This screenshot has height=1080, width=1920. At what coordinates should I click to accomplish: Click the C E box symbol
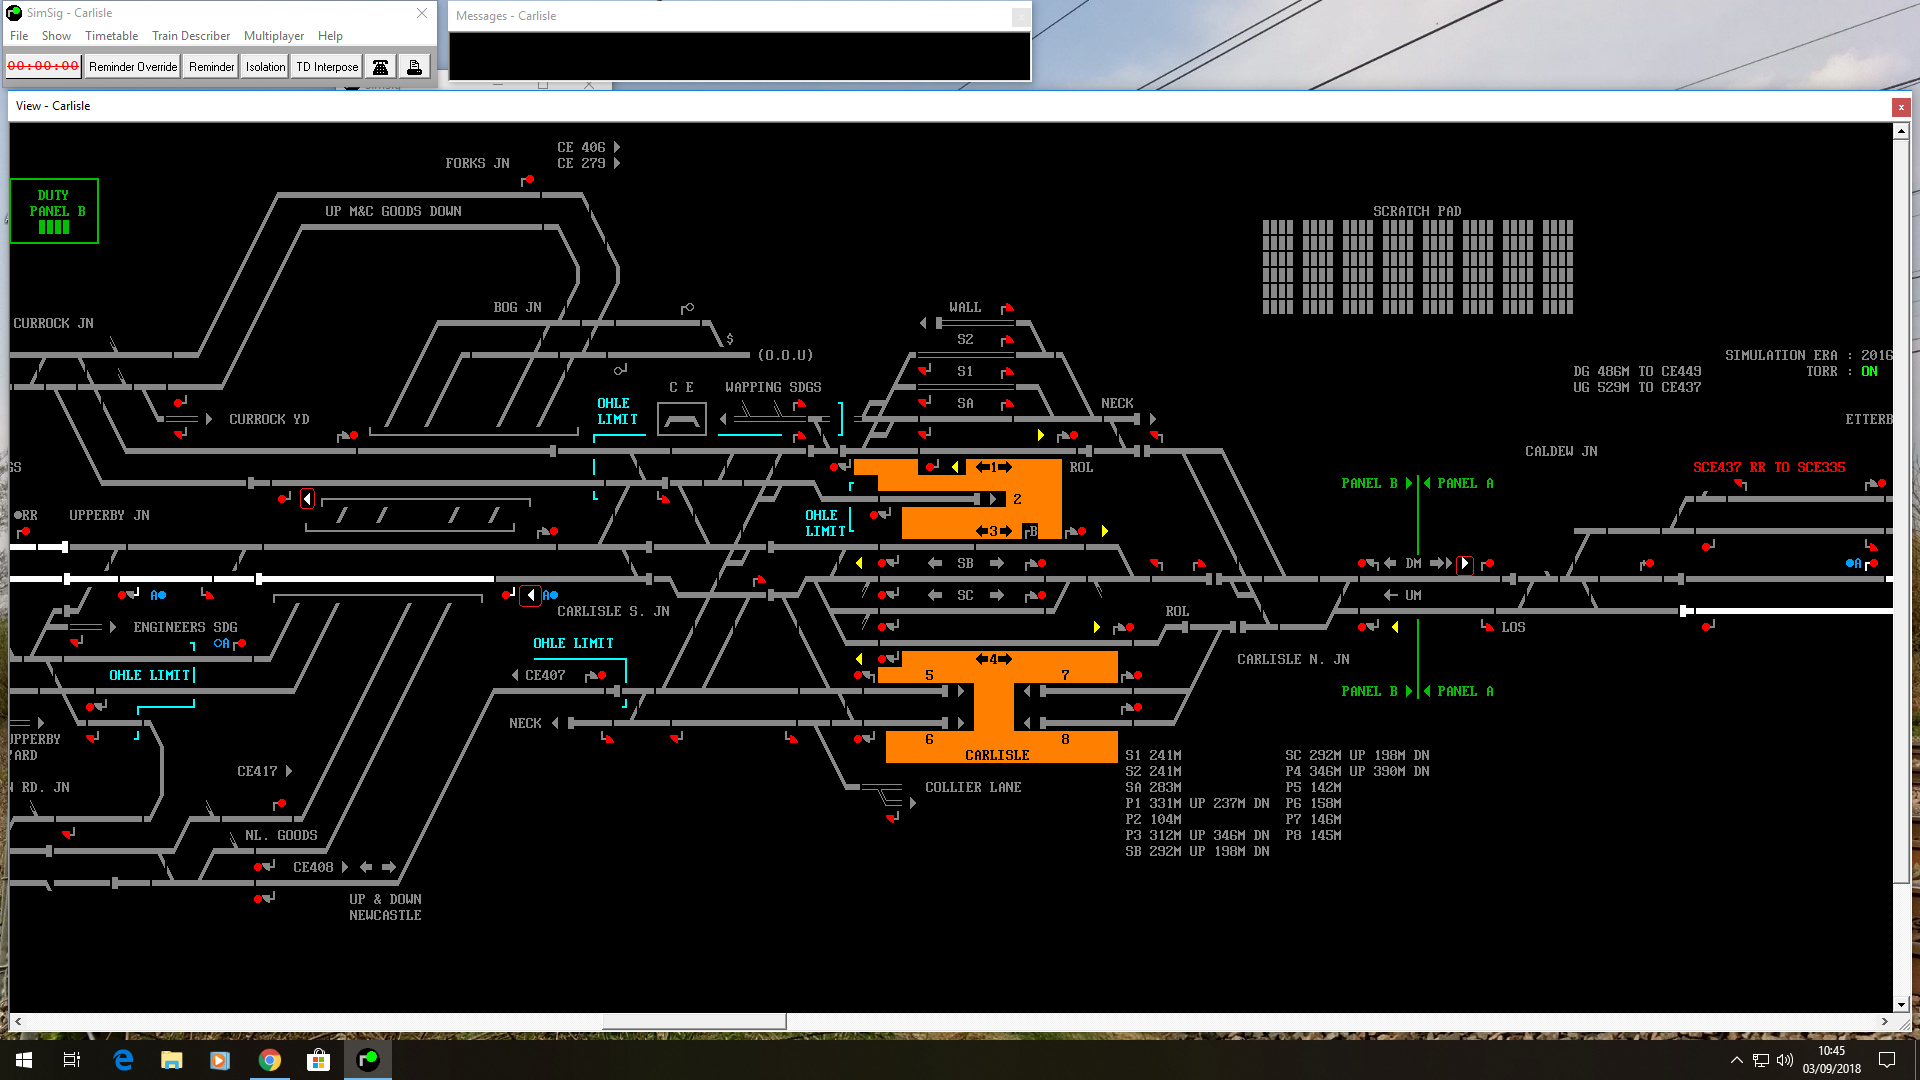[682, 419]
